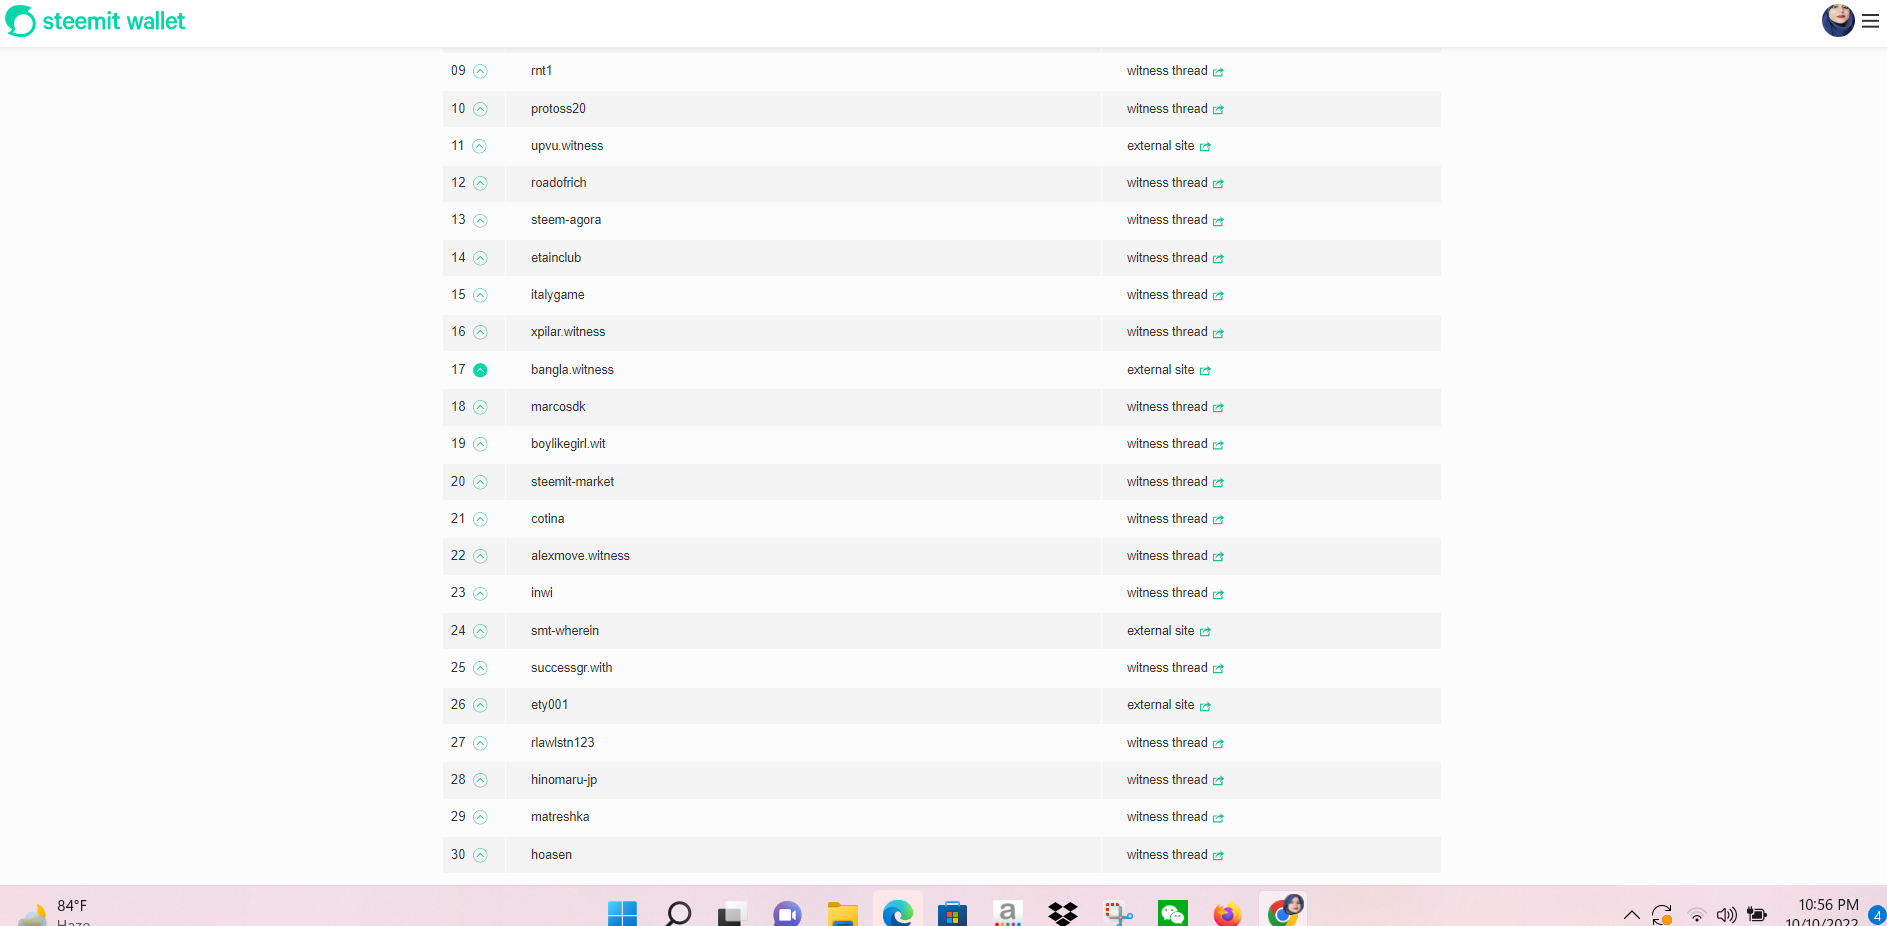Image resolution: width=1887 pixels, height=926 pixels.
Task: Click witness name successgr.with
Action: [x=571, y=668]
